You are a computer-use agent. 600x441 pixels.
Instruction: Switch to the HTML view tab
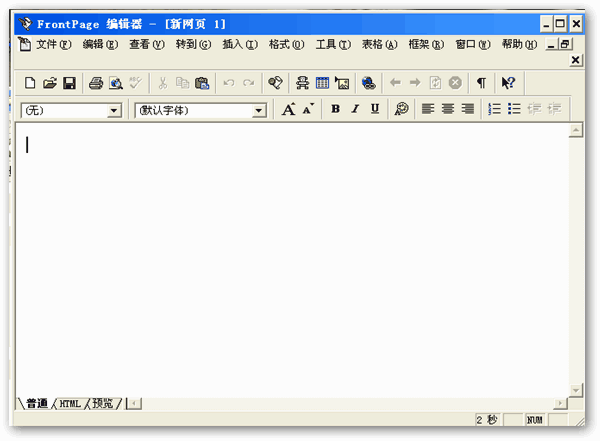pos(70,403)
